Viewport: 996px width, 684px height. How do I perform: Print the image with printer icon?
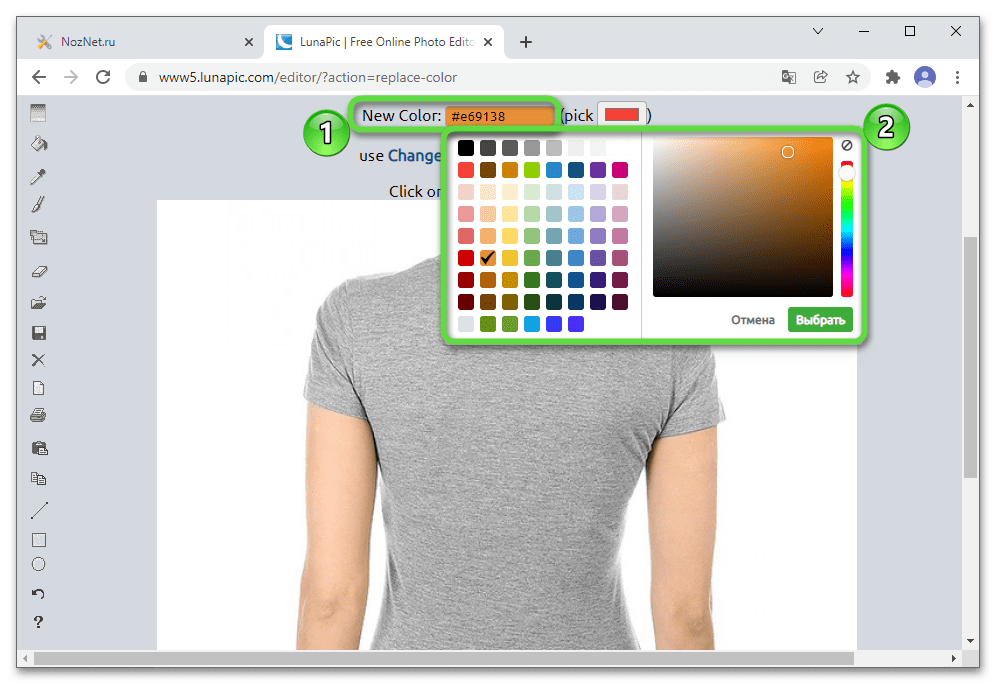pyautogui.click(x=38, y=415)
